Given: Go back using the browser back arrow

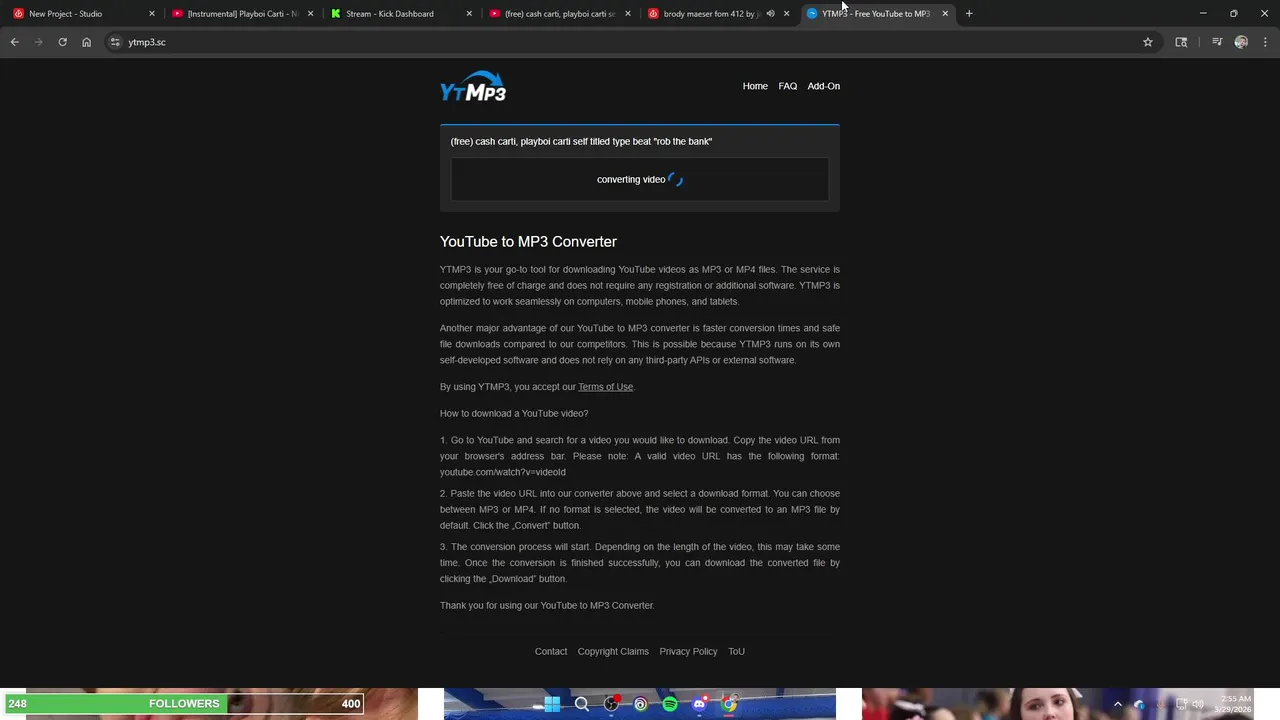Looking at the screenshot, I should pyautogui.click(x=14, y=42).
